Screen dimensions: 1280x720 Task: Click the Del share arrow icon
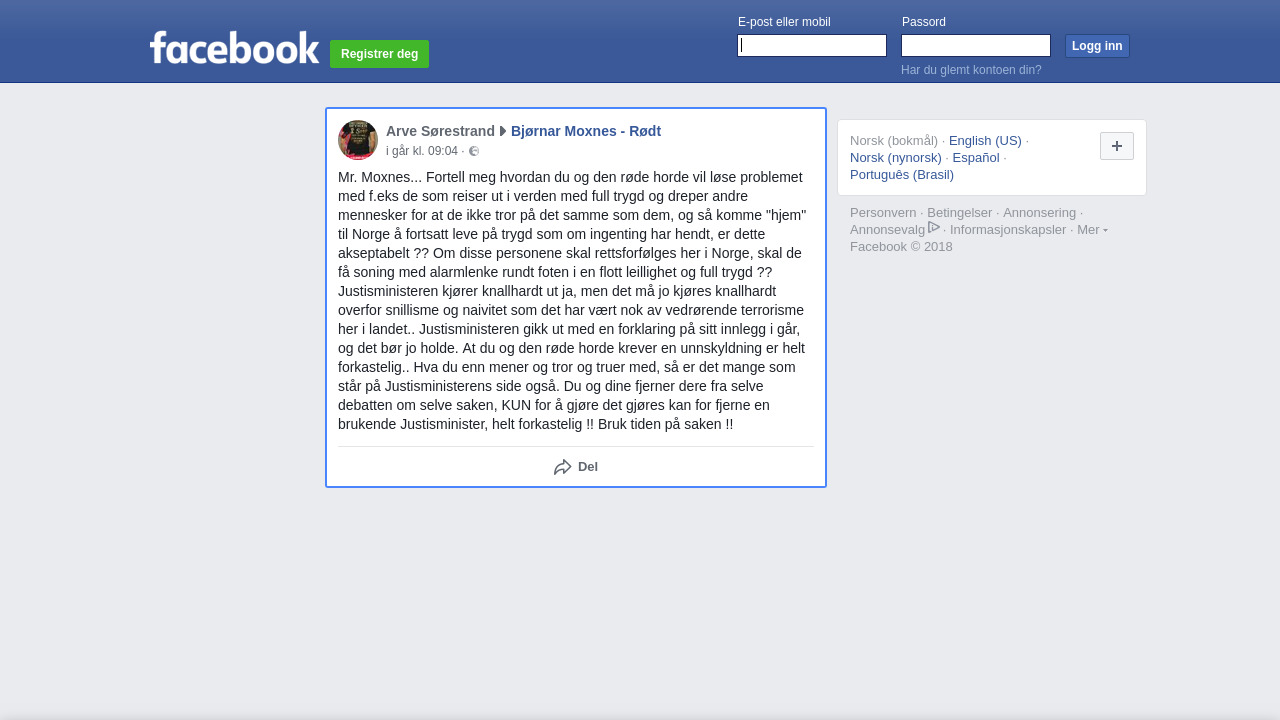click(563, 467)
